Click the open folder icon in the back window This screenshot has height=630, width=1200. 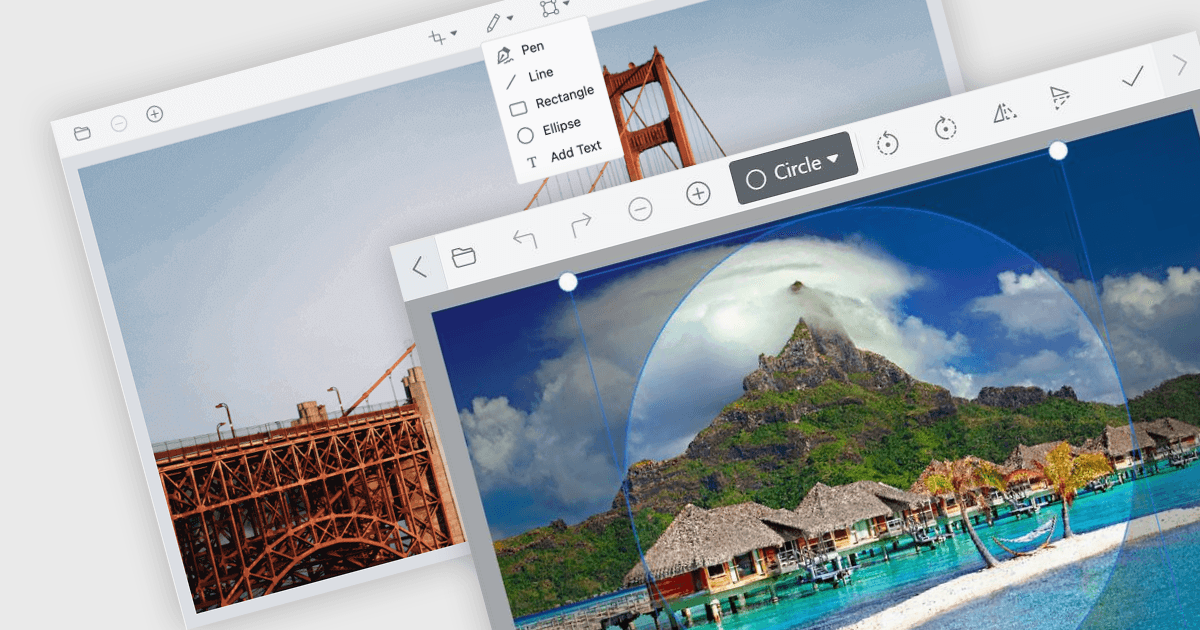[82, 132]
